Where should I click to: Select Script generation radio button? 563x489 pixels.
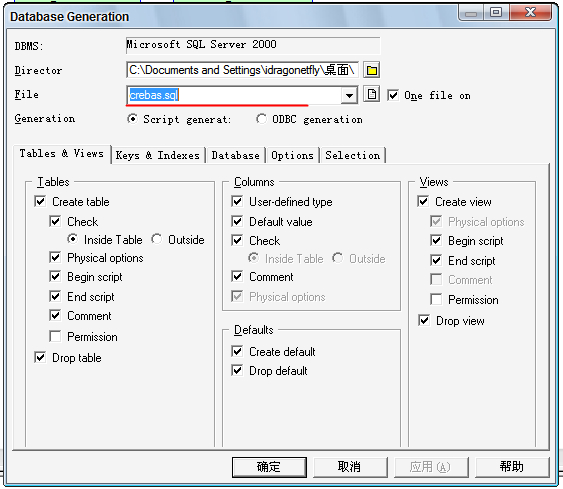[132, 119]
